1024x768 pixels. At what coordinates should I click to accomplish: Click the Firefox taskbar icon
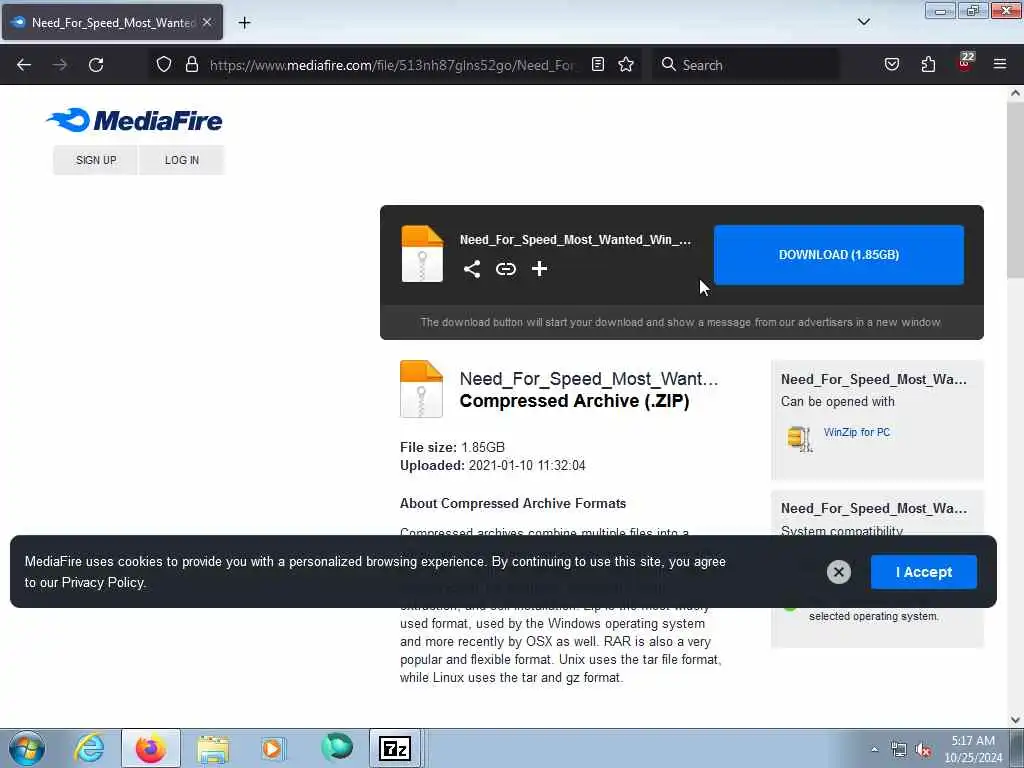click(x=150, y=748)
